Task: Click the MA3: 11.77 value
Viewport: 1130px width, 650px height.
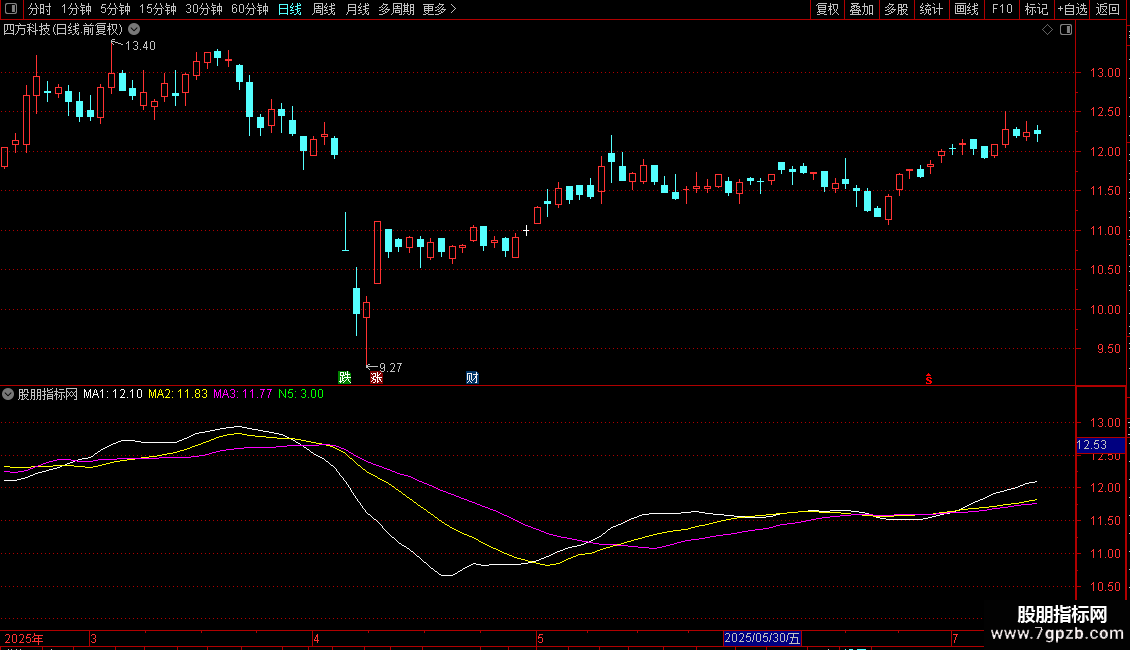Action: pyautogui.click(x=242, y=394)
